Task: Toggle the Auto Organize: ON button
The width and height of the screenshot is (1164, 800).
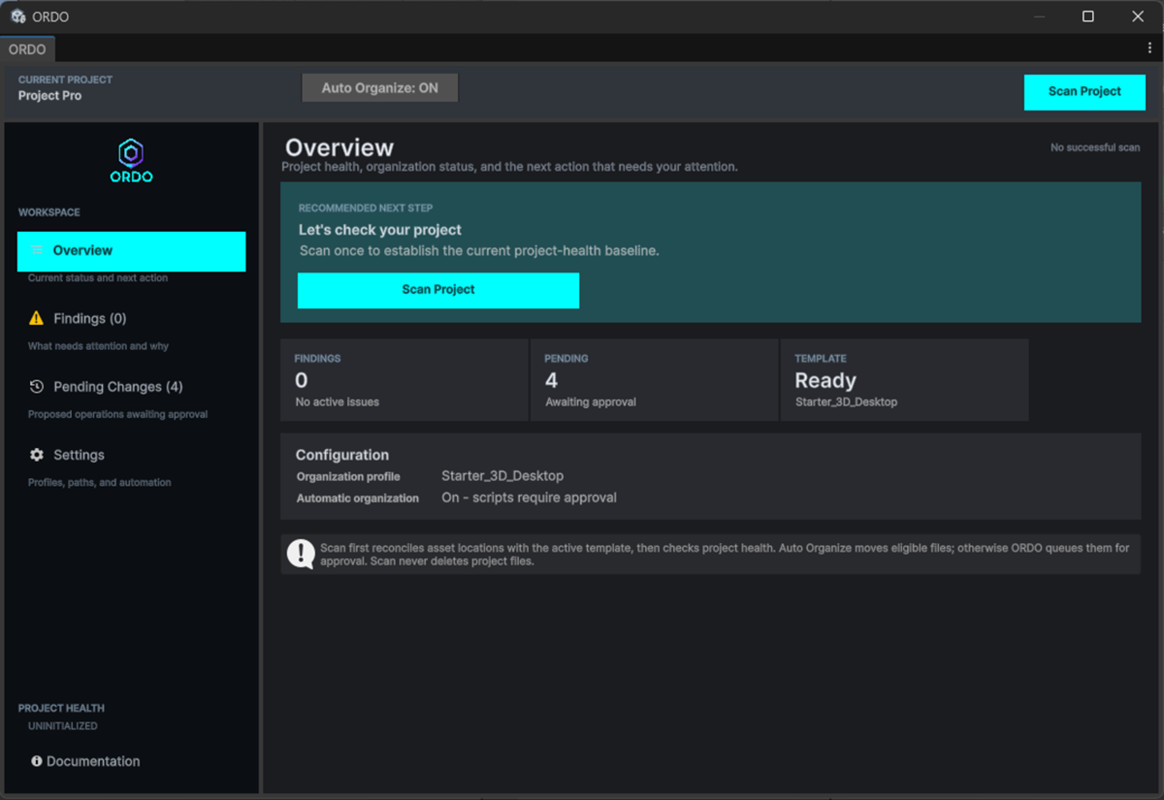Action: pyautogui.click(x=379, y=88)
